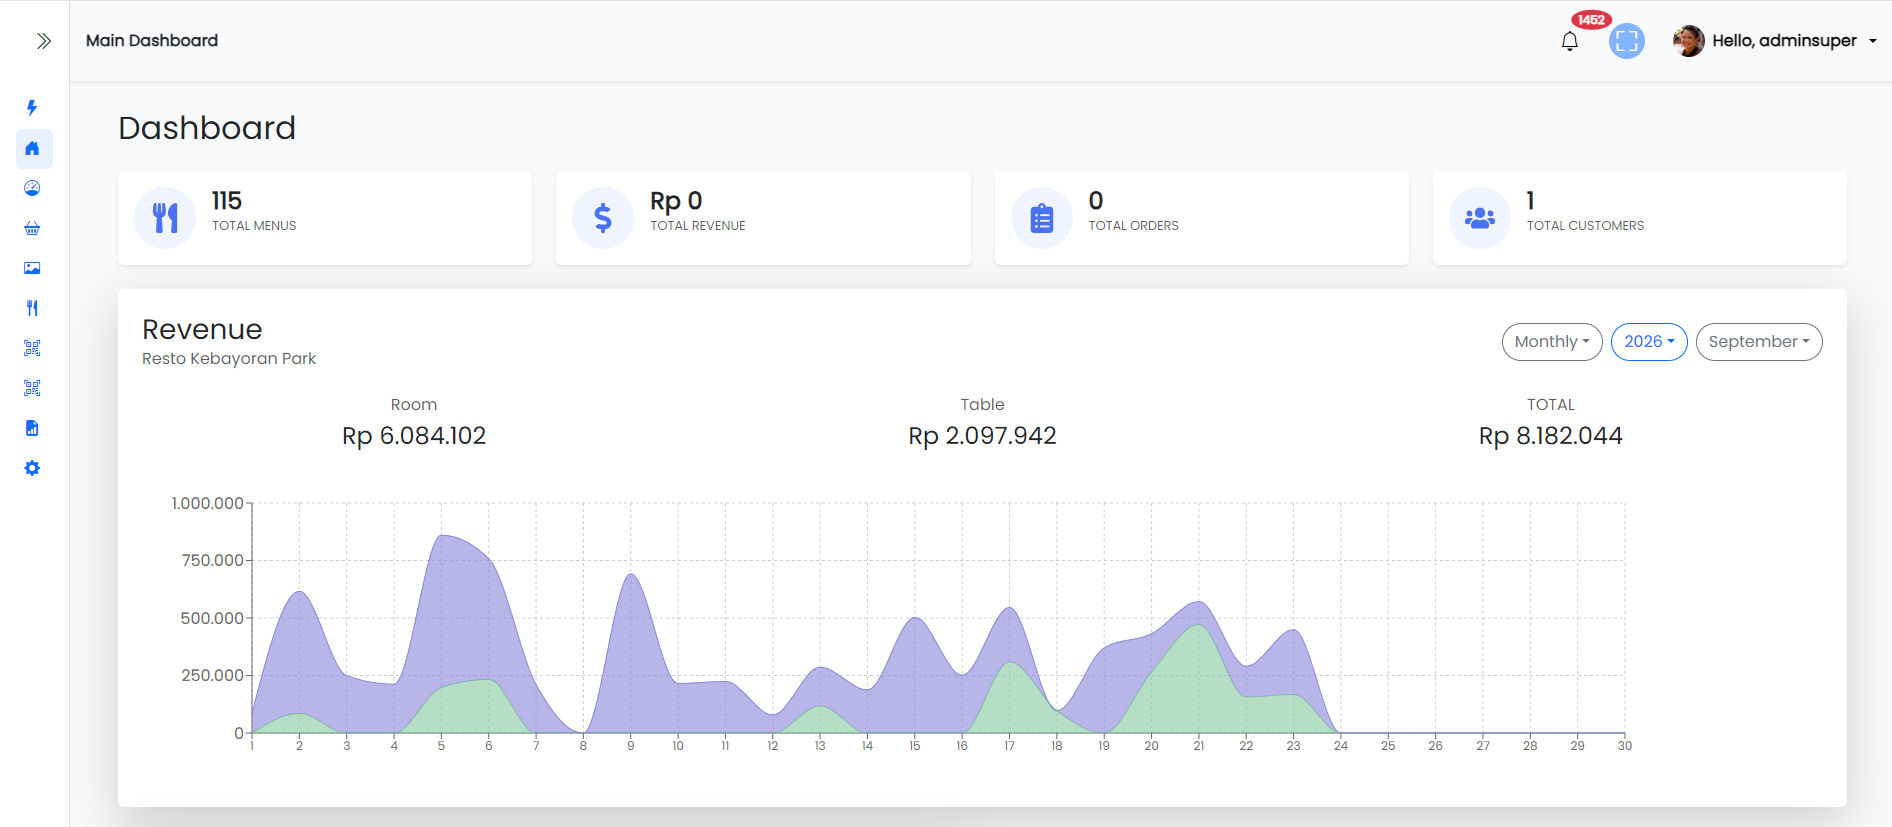
Task: Open the settings gear sidebar icon
Action: coord(32,468)
